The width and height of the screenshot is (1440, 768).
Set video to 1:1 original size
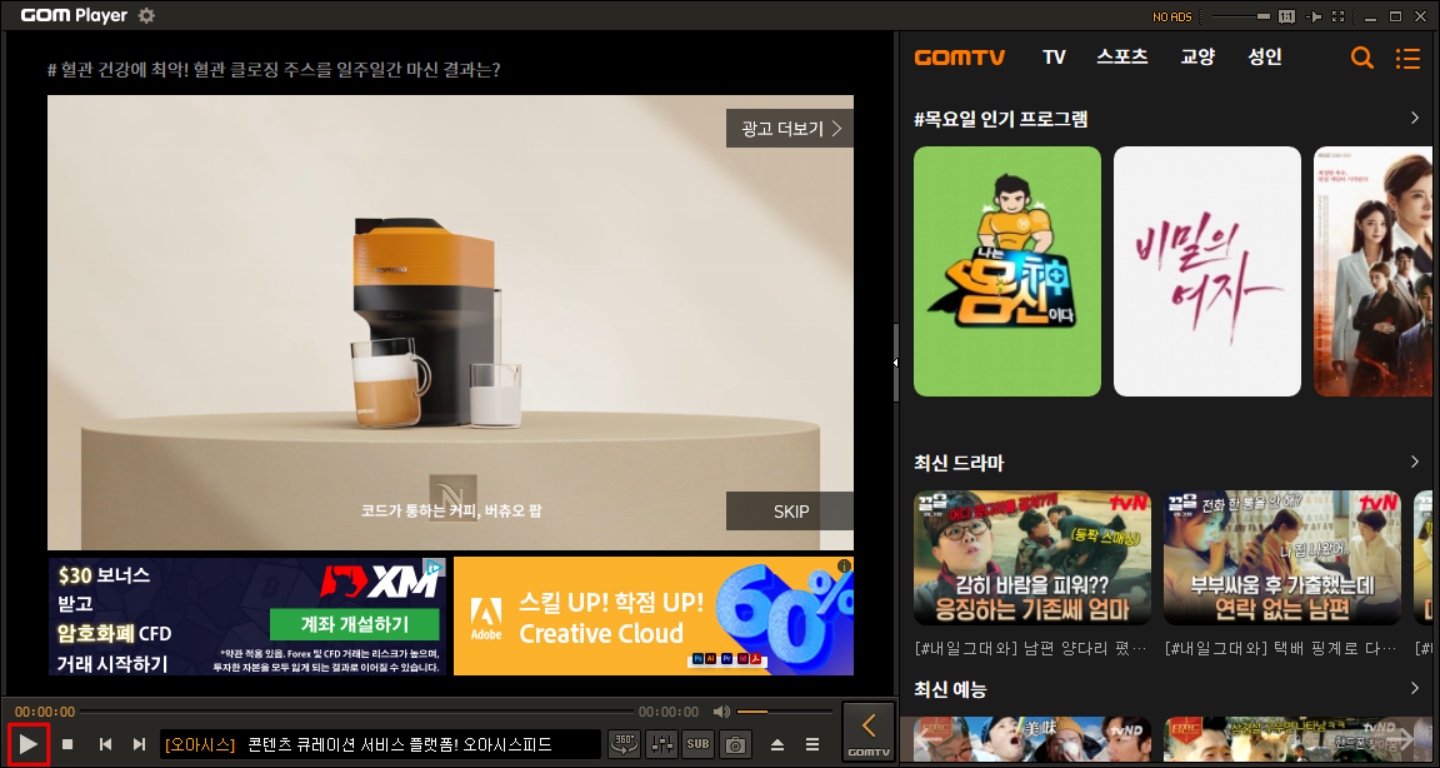coord(1287,17)
